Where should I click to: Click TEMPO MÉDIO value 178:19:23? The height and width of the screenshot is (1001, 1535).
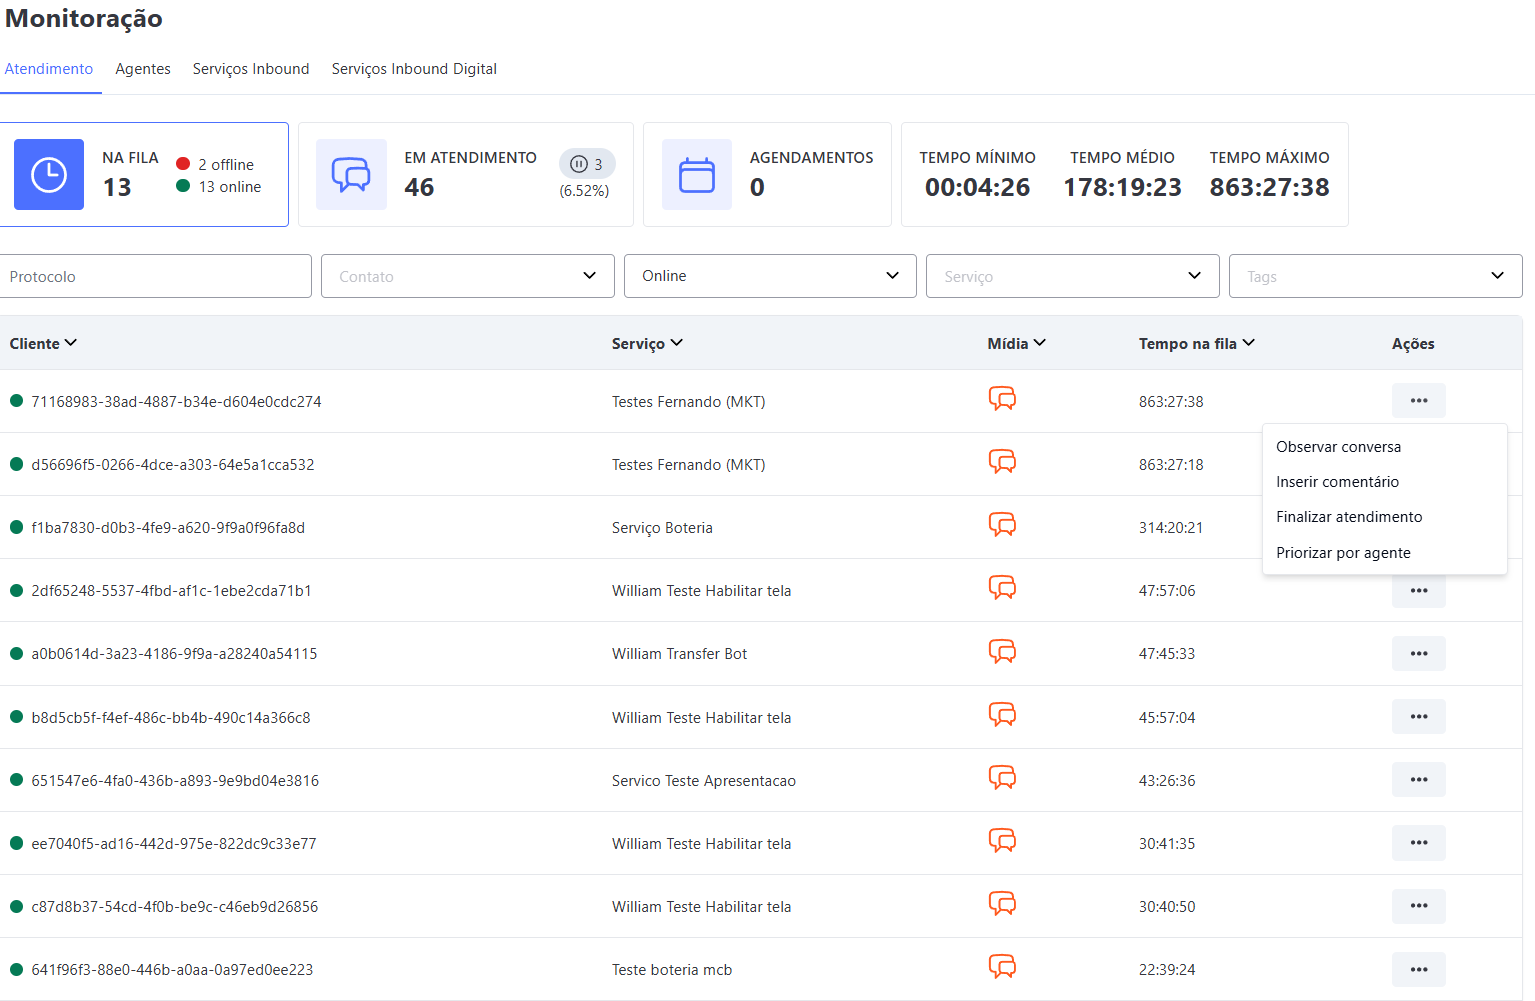(1122, 187)
